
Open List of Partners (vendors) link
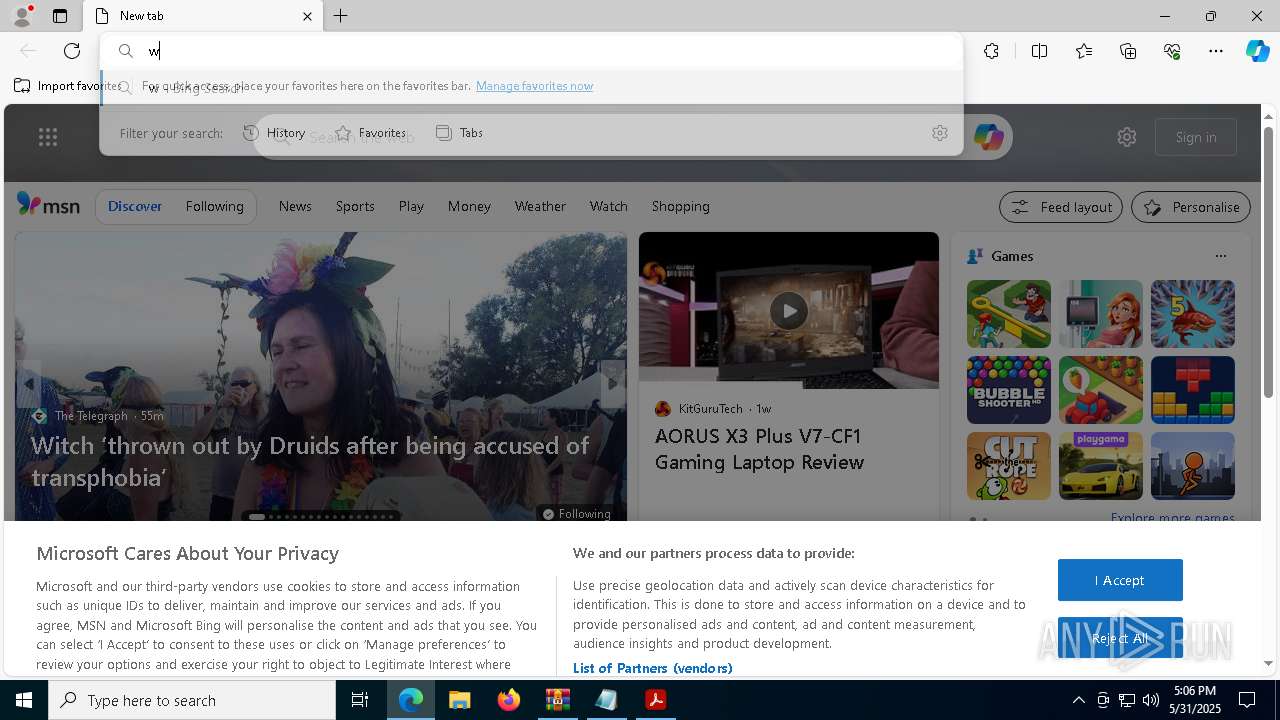coord(652,668)
